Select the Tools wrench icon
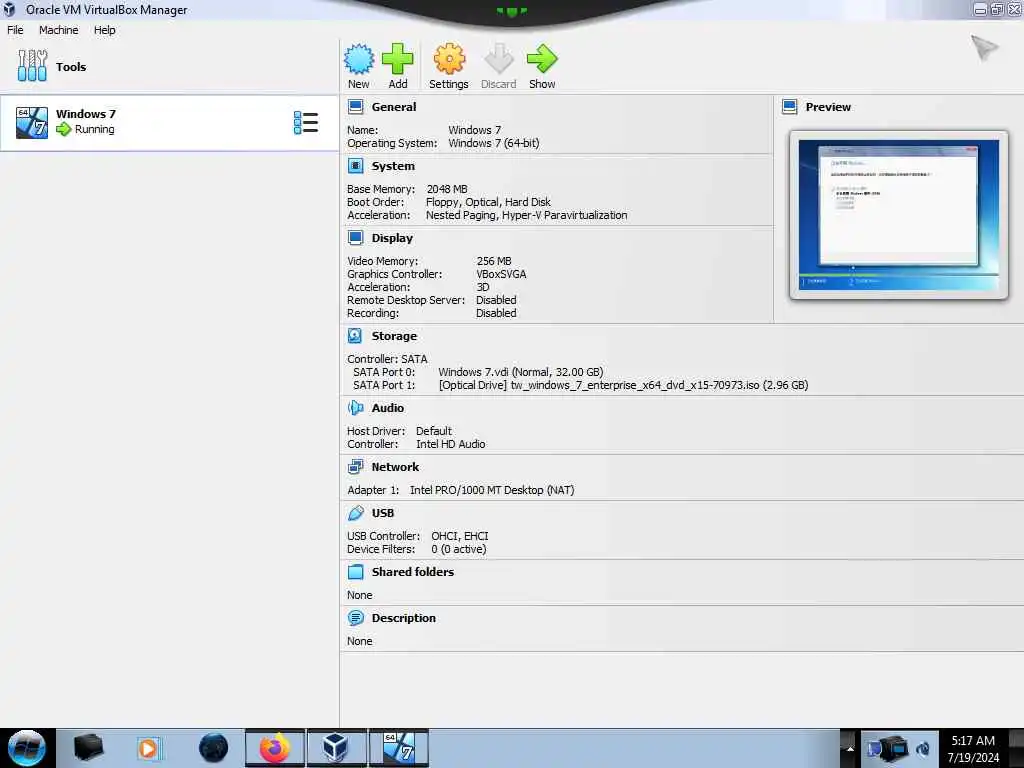 pyautogui.click(x=32, y=66)
